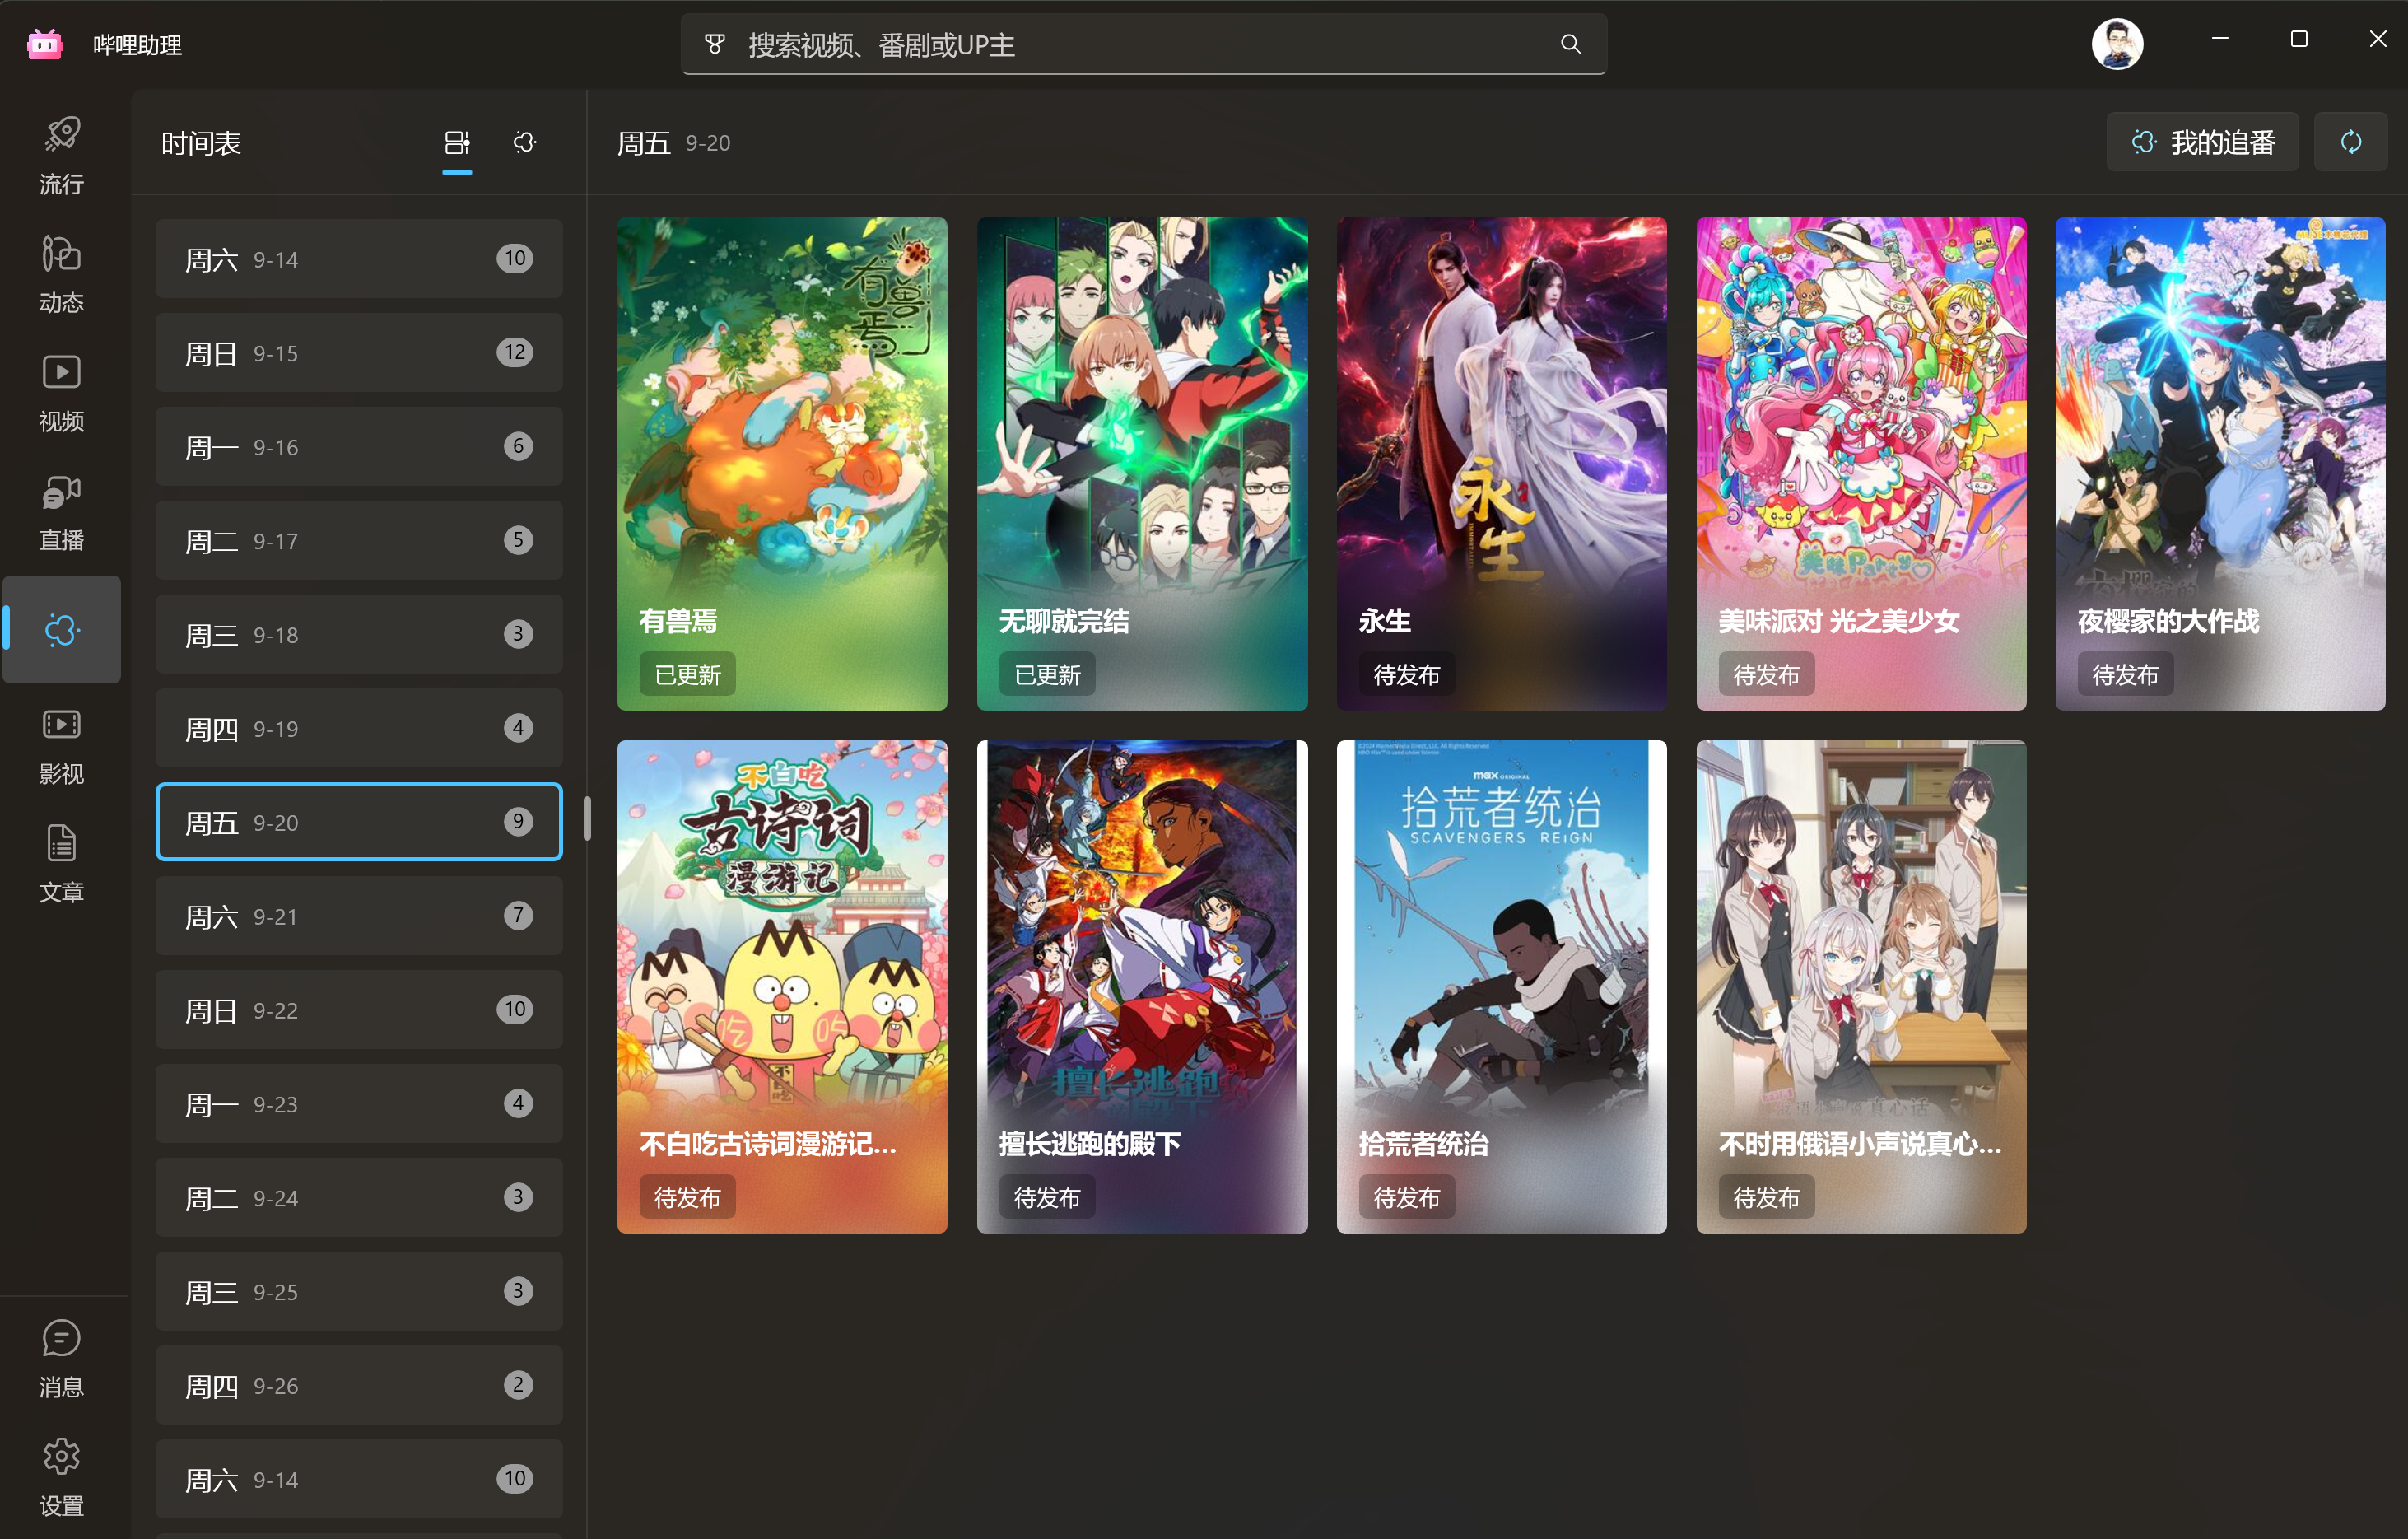The height and width of the screenshot is (1539, 2408).
Task: Click the 待发布 badge on 擅长逃跑的殿下
Action: pos(1048,1198)
